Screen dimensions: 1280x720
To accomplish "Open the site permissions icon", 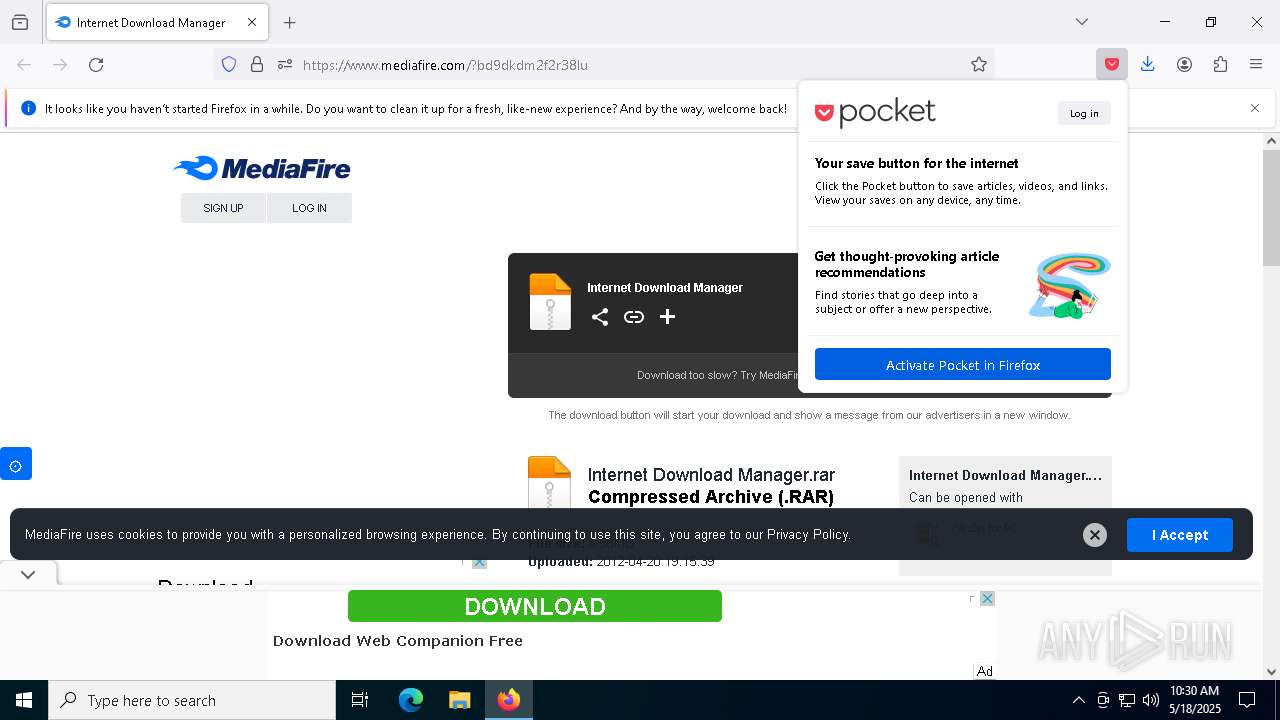I will [x=285, y=64].
